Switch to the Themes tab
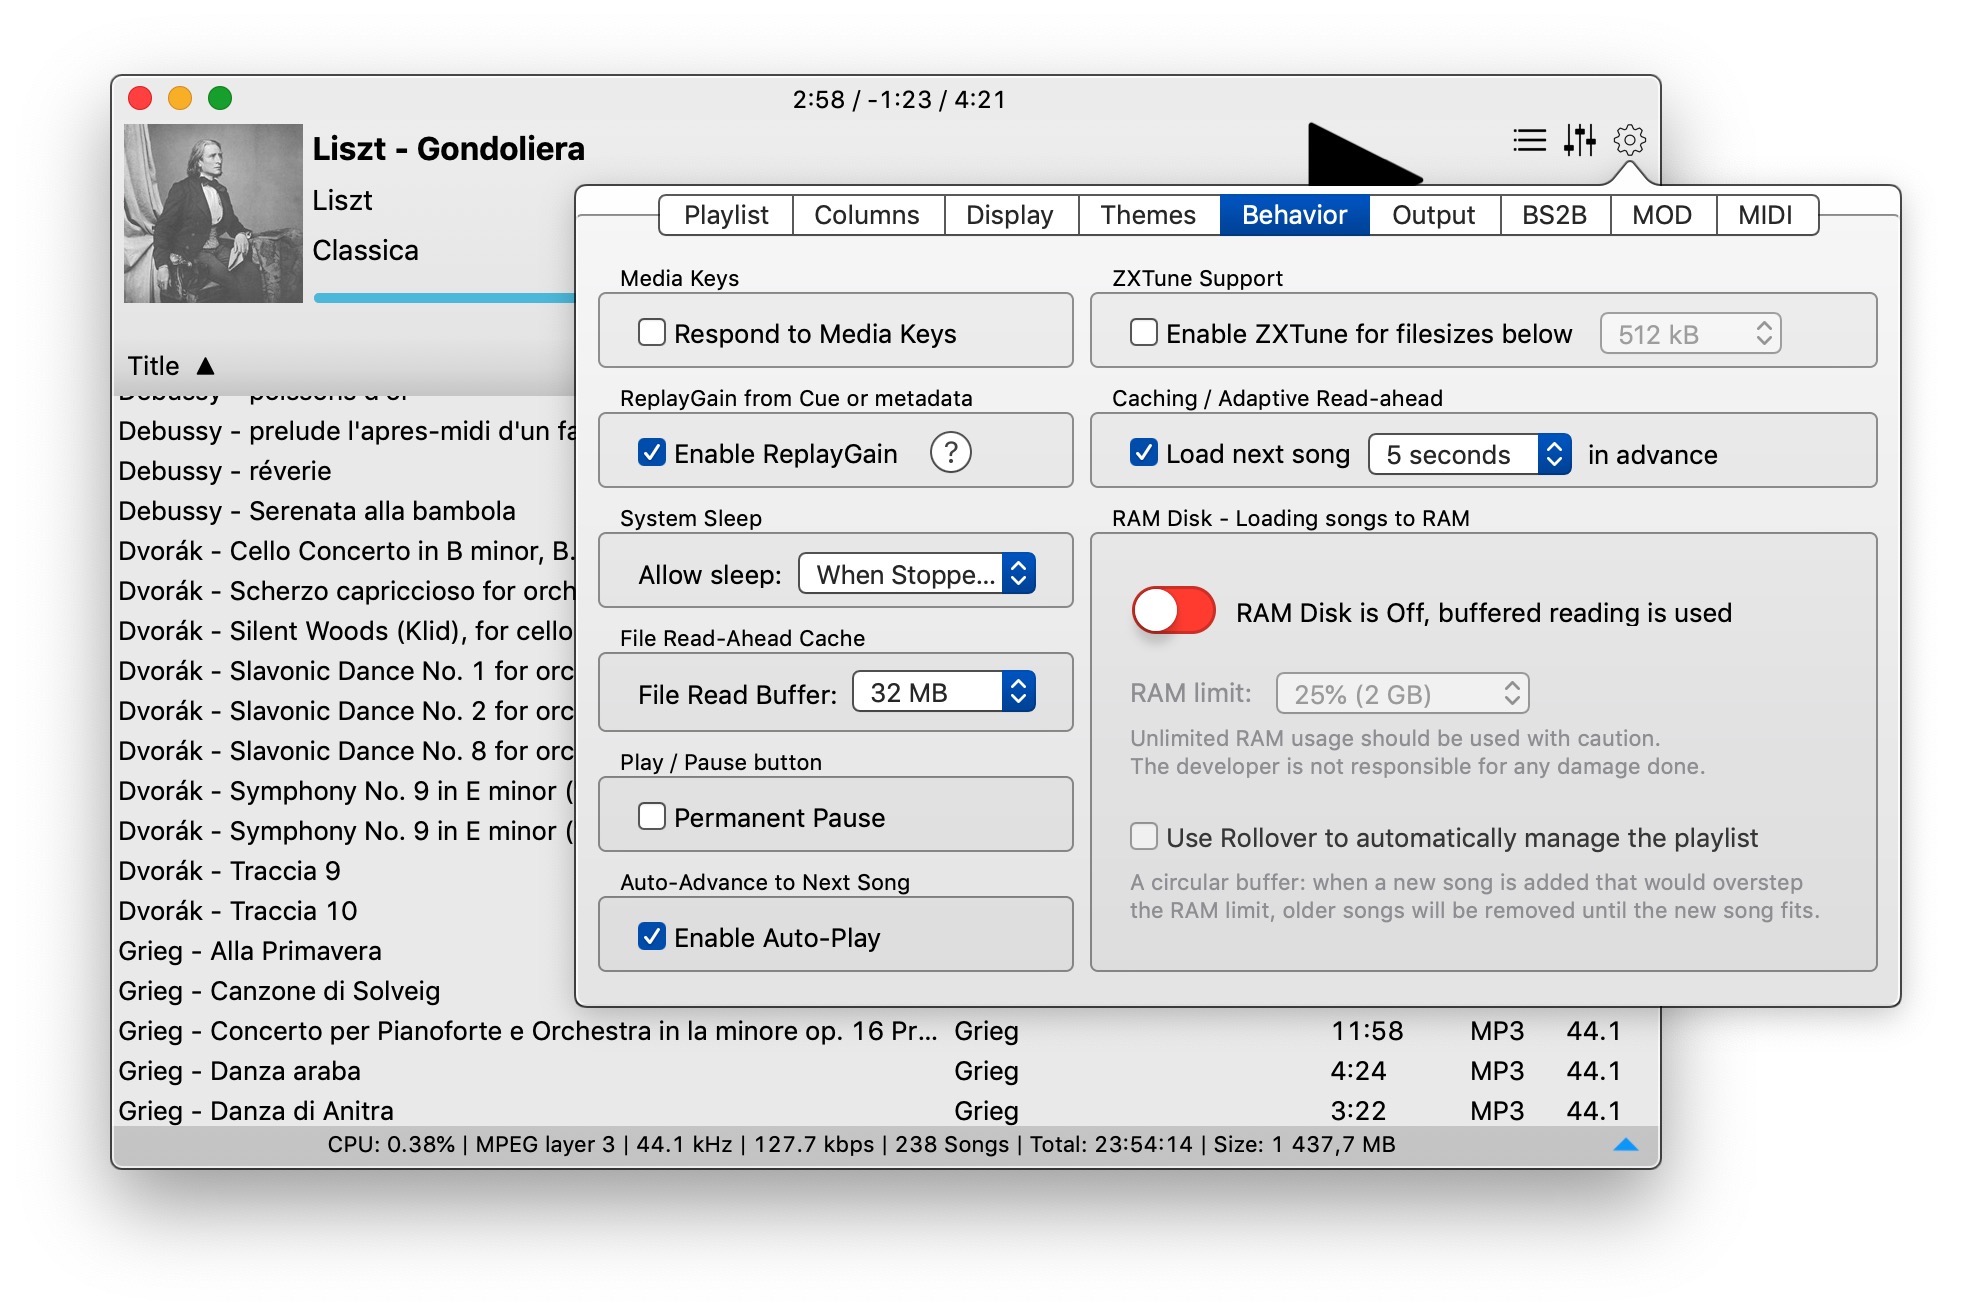This screenshot has height=1316, width=1972. click(1148, 215)
